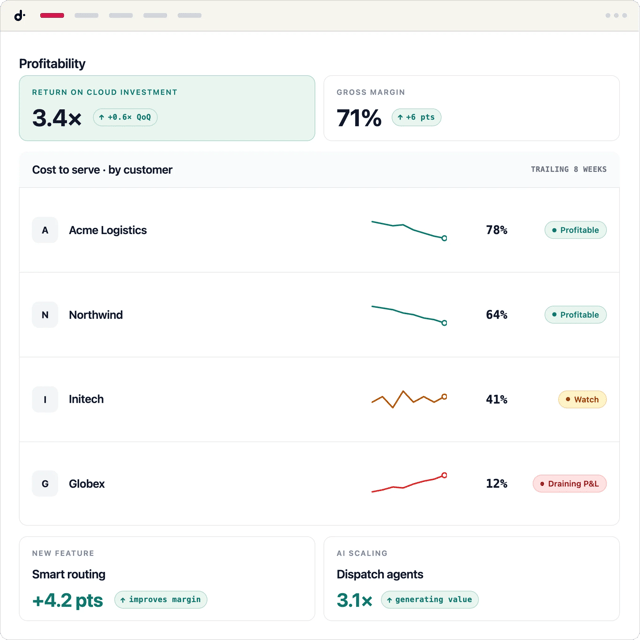Click the Globex avatar letter G
Screen dimensions: 640x640
(x=45, y=484)
